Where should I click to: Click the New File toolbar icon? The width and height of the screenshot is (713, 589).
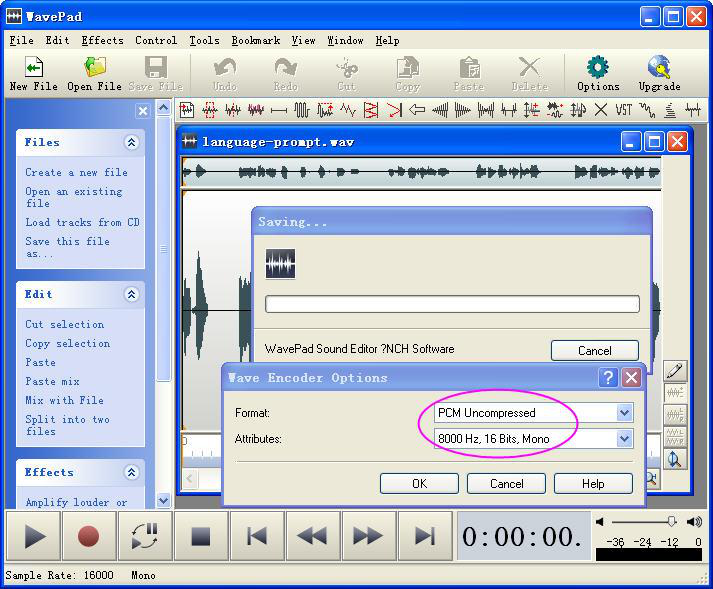click(34, 73)
